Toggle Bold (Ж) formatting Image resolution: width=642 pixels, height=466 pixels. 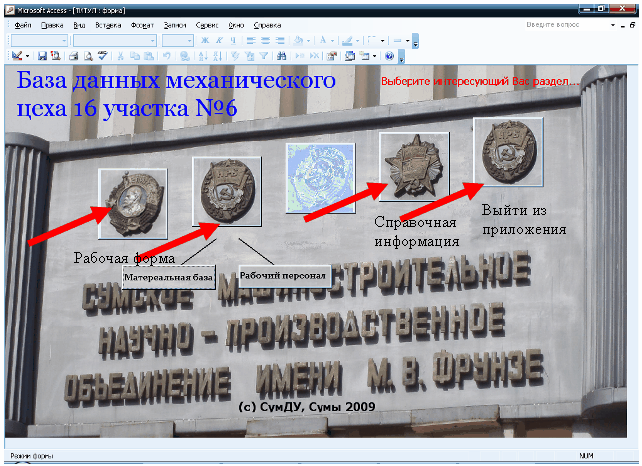(205, 41)
